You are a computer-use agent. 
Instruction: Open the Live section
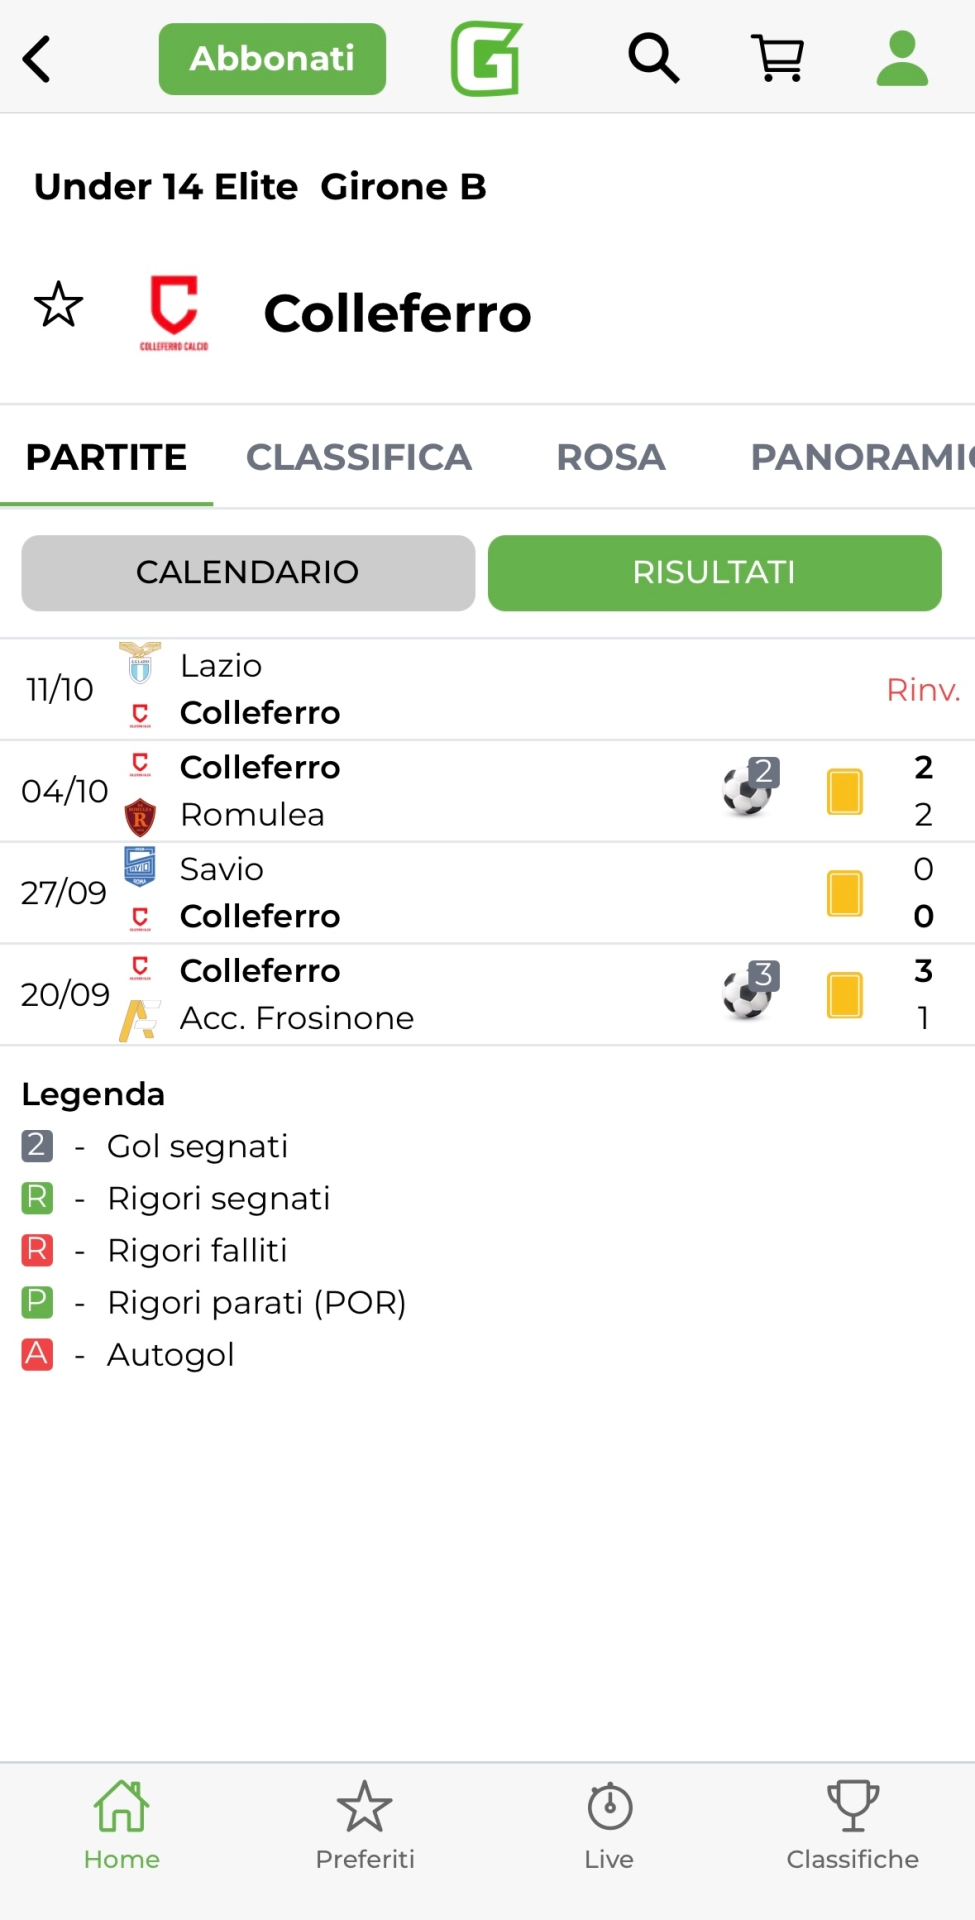[609, 1826]
